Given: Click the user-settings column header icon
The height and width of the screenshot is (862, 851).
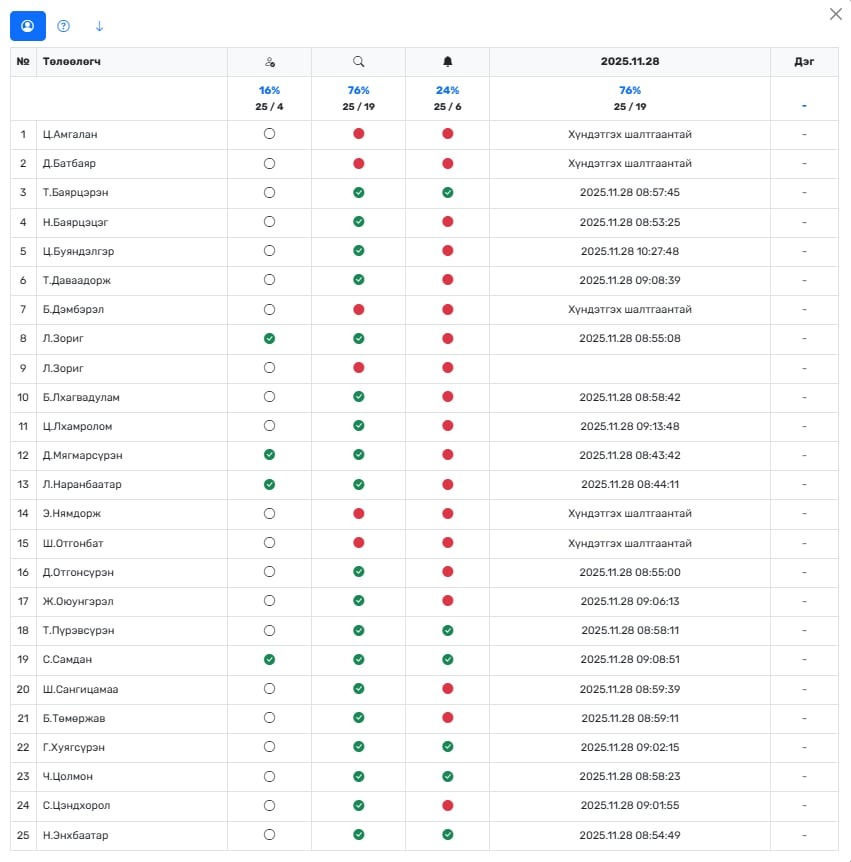Looking at the screenshot, I should point(269,62).
